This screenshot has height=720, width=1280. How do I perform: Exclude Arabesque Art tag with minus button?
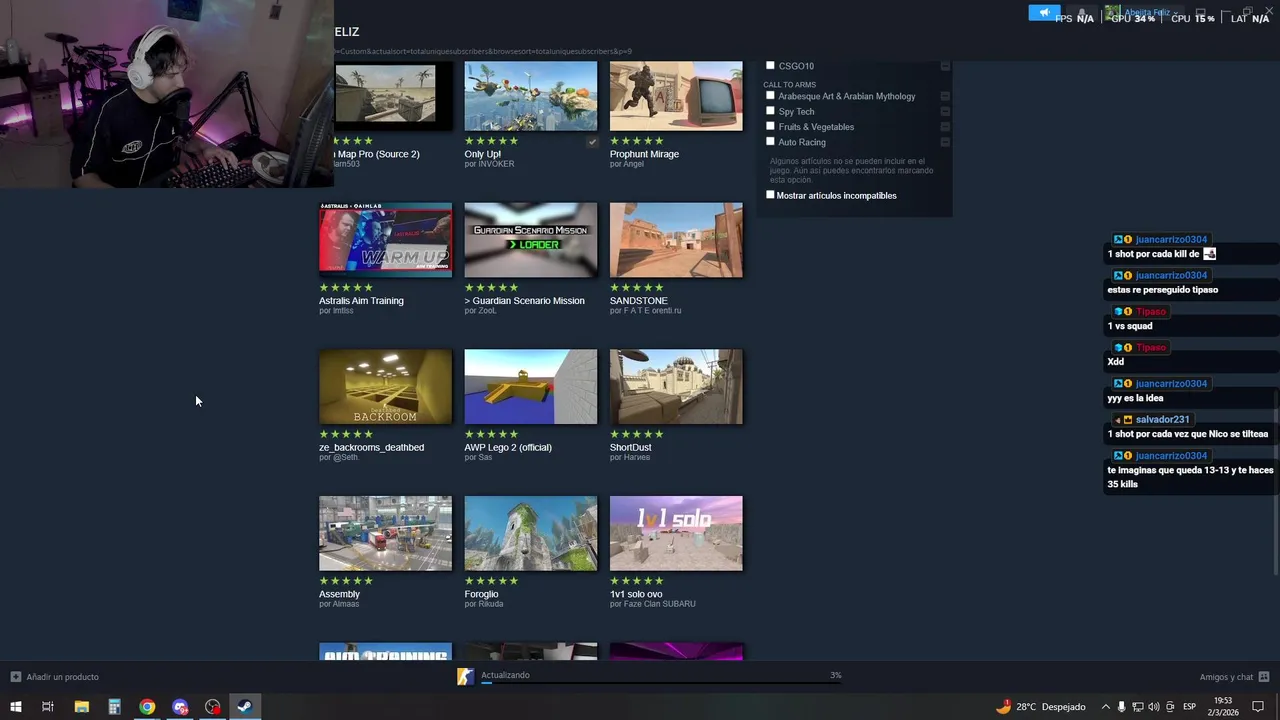pos(945,96)
